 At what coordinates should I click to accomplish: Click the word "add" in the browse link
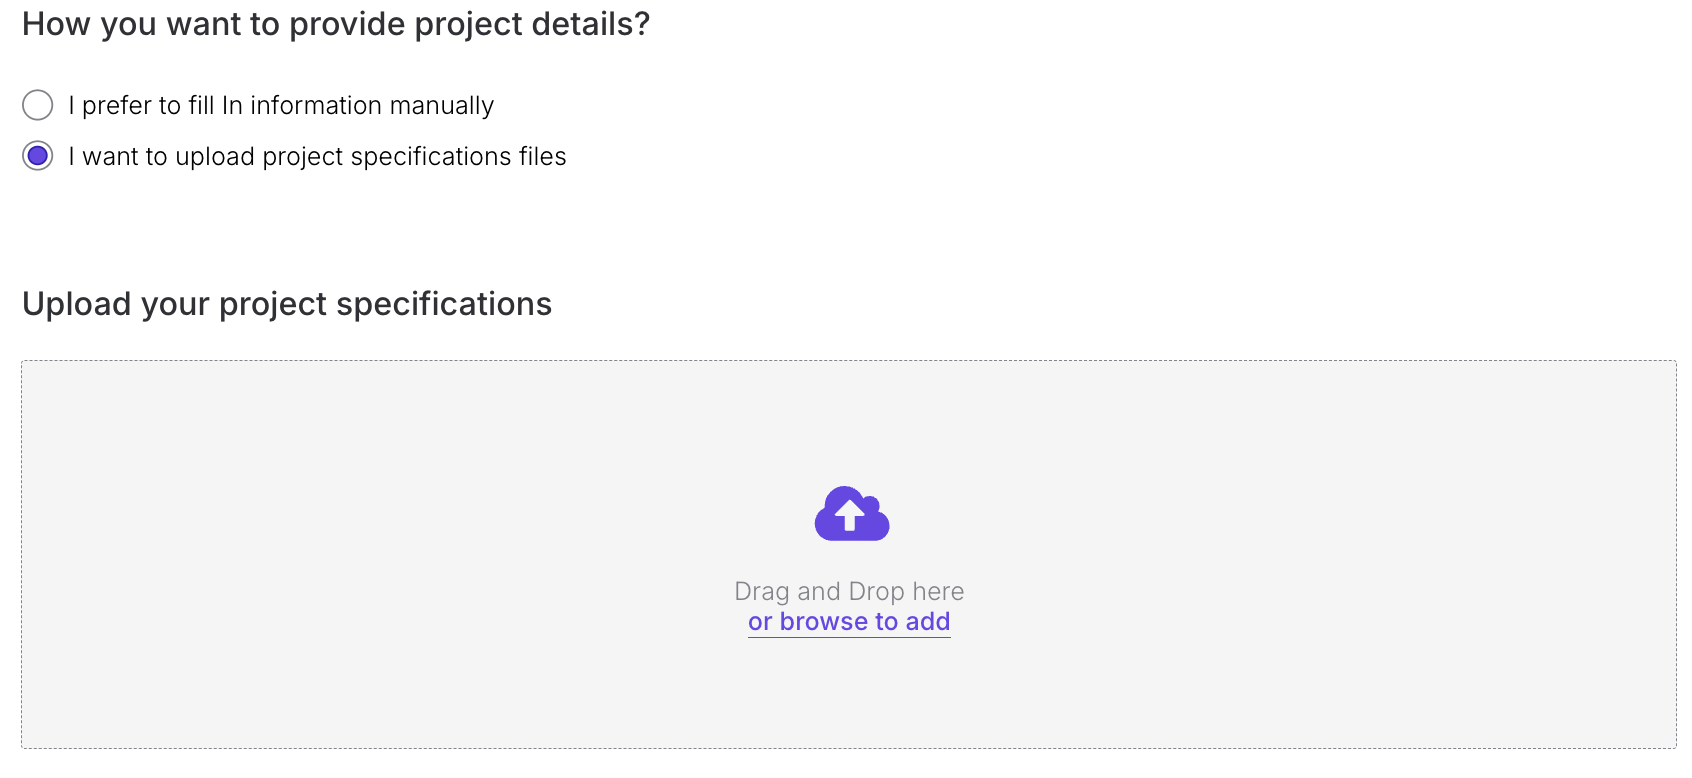click(x=927, y=622)
